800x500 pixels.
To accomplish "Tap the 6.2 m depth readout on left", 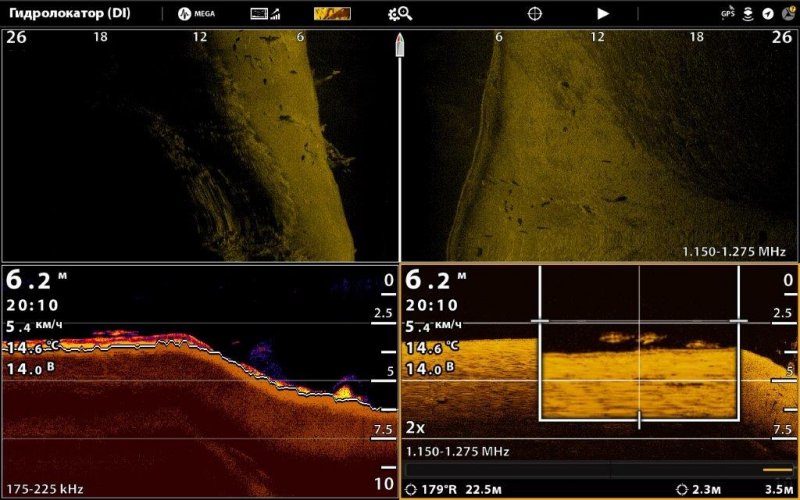I will click(30, 282).
